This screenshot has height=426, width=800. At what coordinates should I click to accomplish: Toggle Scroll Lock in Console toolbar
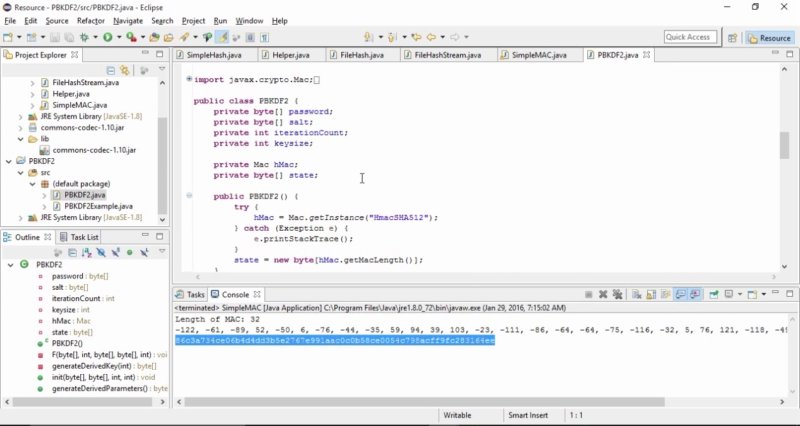pyautogui.click(x=651, y=294)
